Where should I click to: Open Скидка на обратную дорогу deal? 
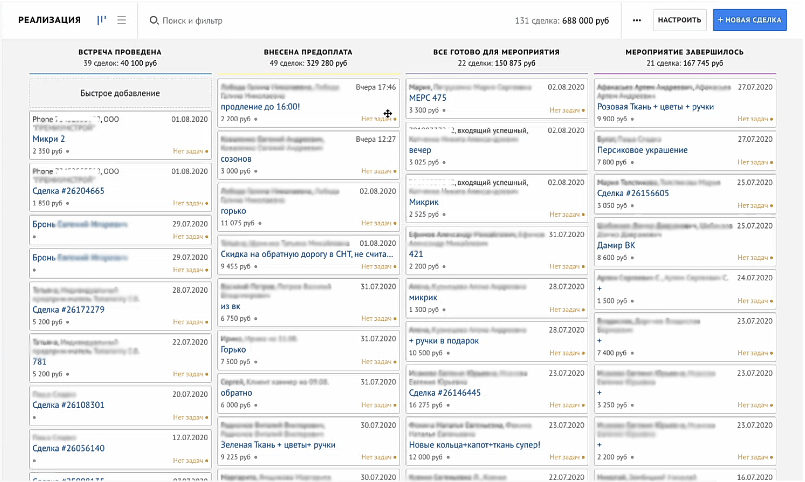coord(307,254)
